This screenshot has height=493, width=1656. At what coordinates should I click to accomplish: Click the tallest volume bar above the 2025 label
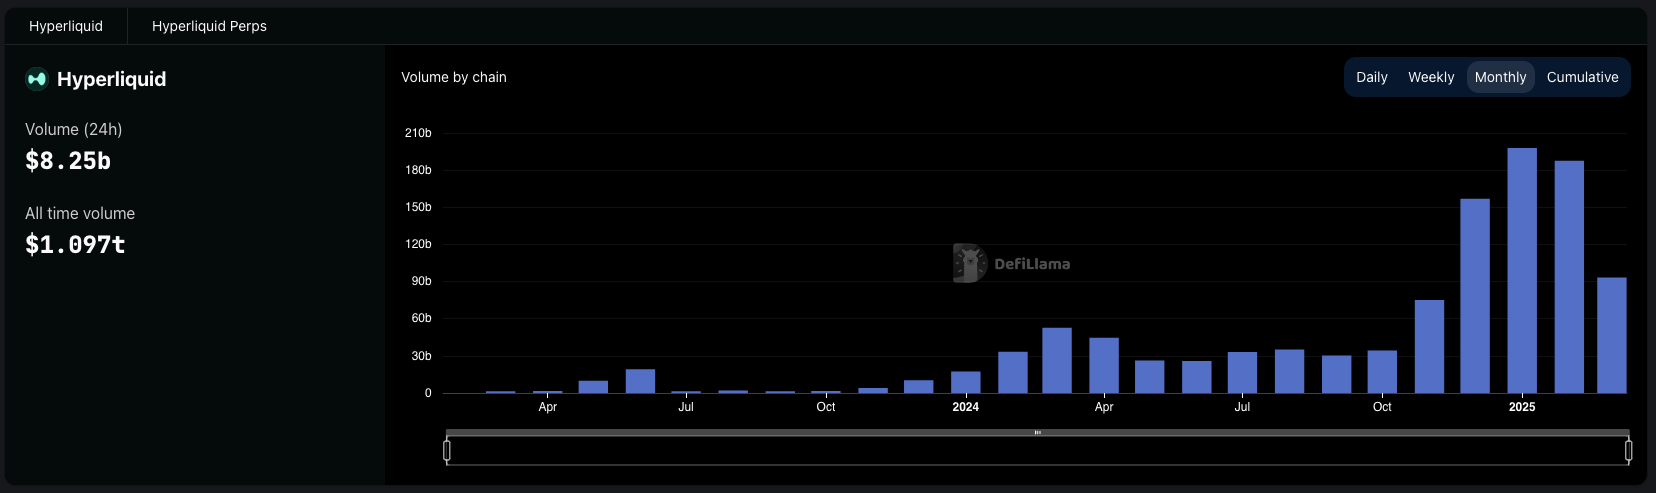coord(1522,270)
